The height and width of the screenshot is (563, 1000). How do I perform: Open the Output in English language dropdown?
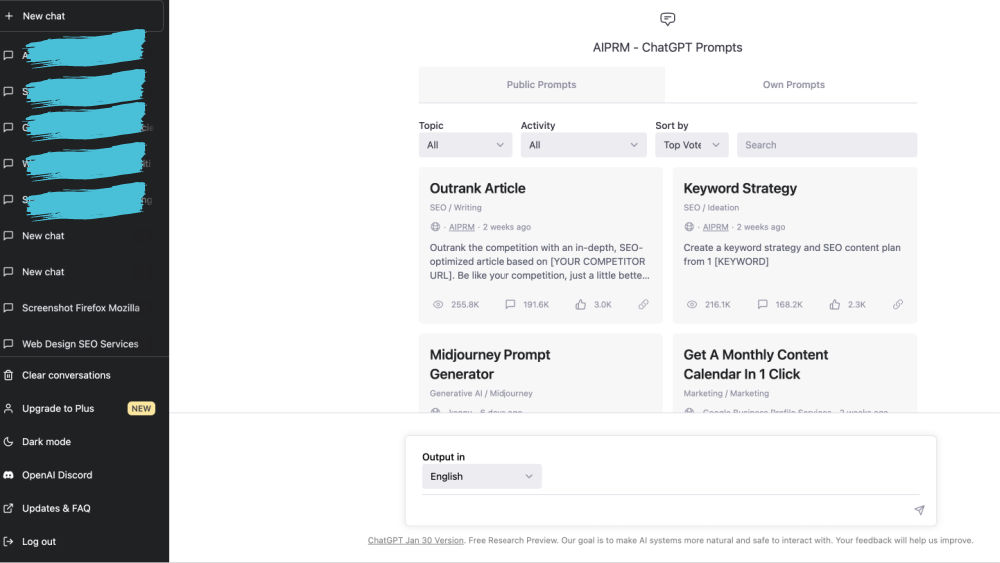[482, 476]
